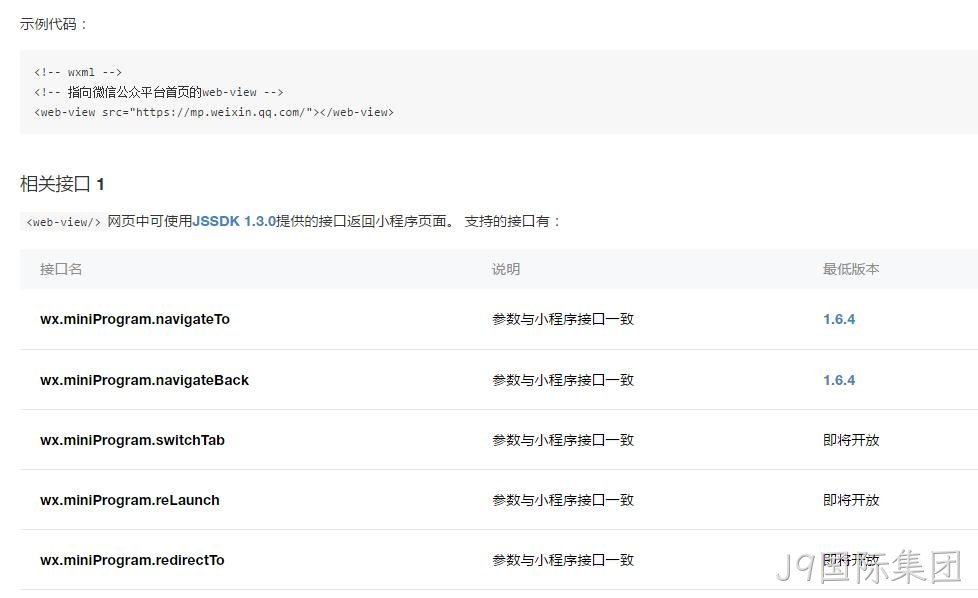Click 即将开放 in the switchTab row

tap(851, 440)
